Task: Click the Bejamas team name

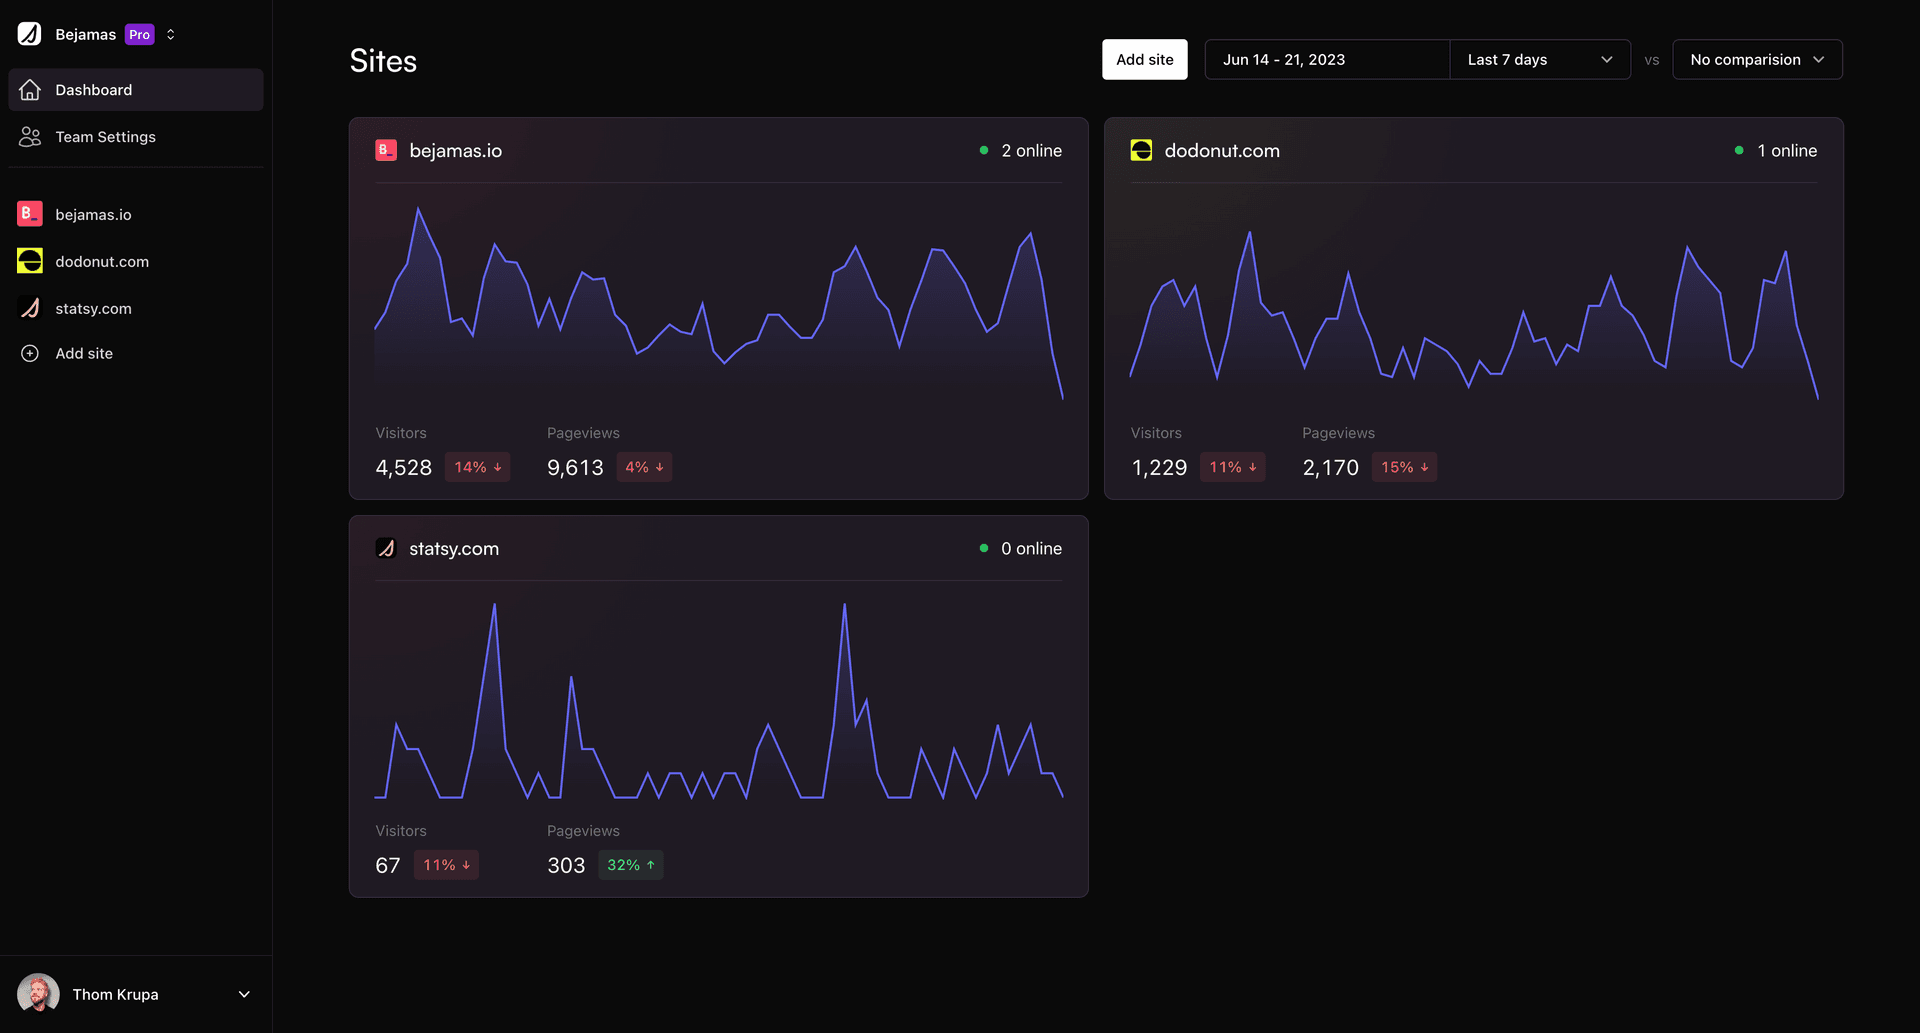Action: coord(86,34)
